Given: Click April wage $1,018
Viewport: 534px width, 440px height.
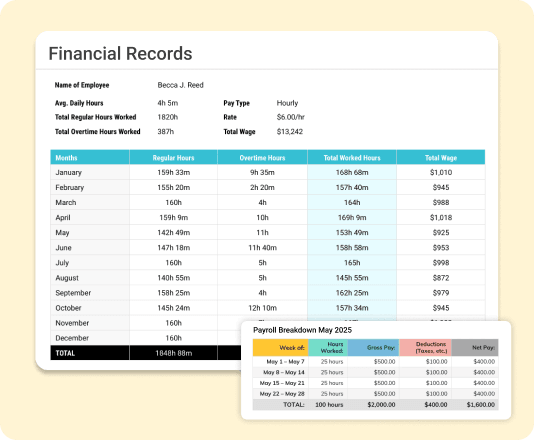Looking at the screenshot, I should [441, 217].
